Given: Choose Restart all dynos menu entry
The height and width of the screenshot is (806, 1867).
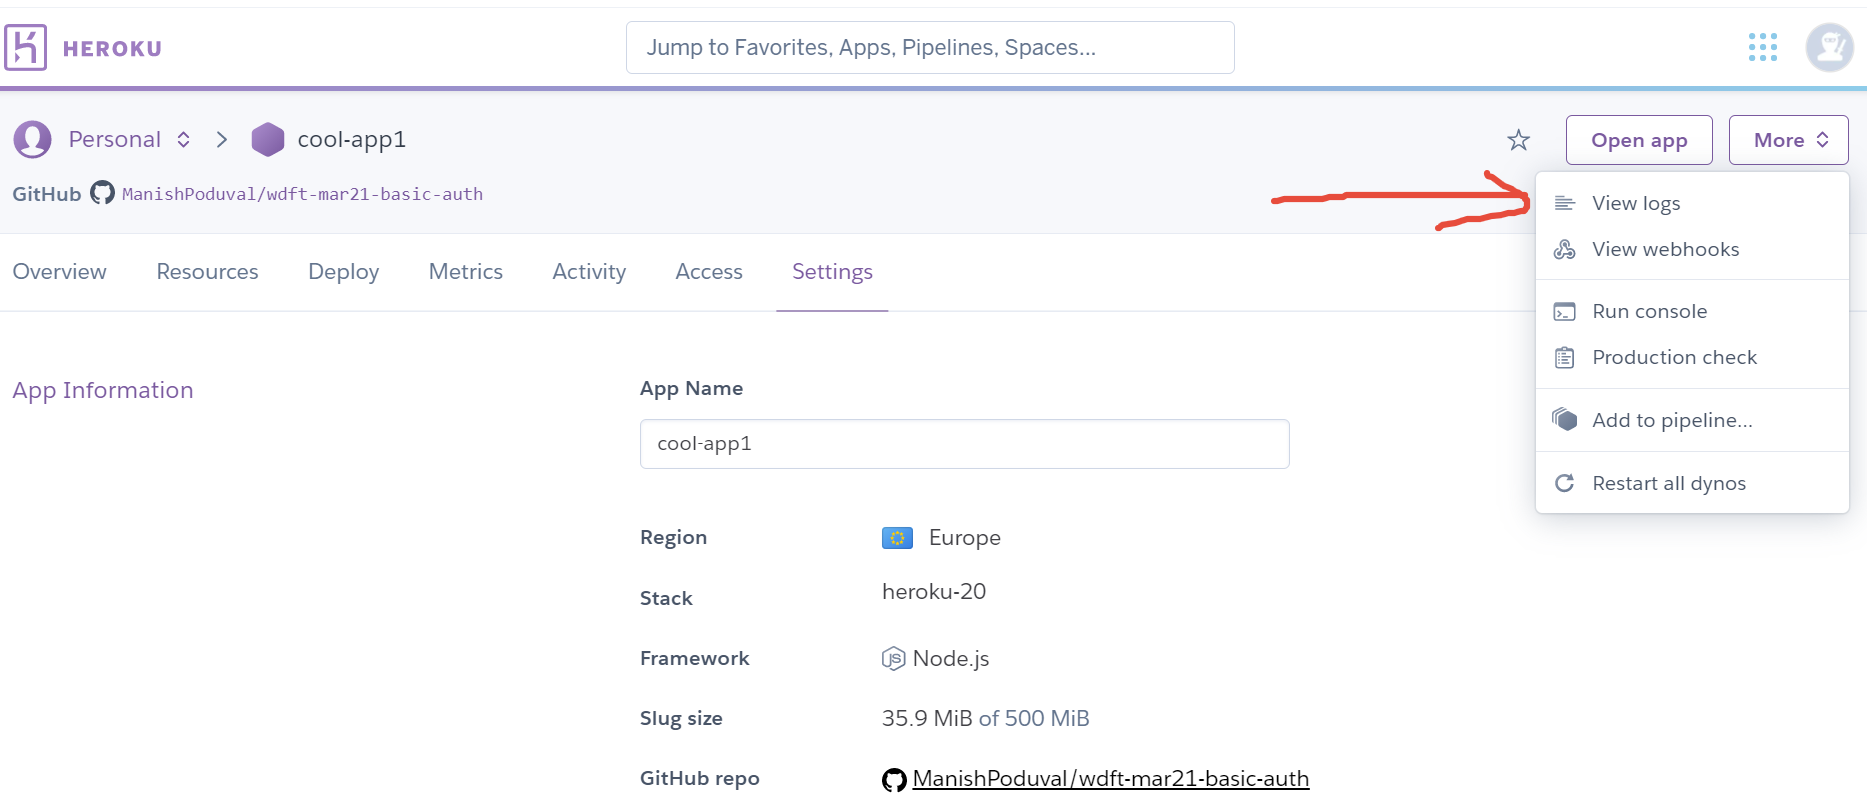Looking at the screenshot, I should pos(1692,483).
